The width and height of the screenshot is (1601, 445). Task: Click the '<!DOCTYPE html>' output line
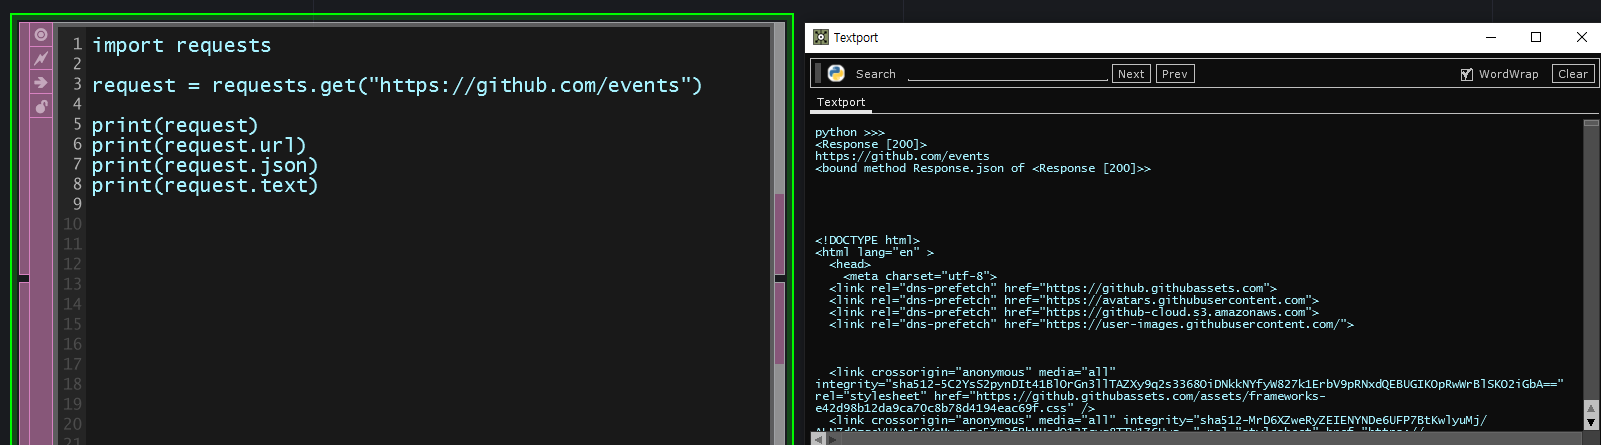pyautogui.click(x=867, y=240)
